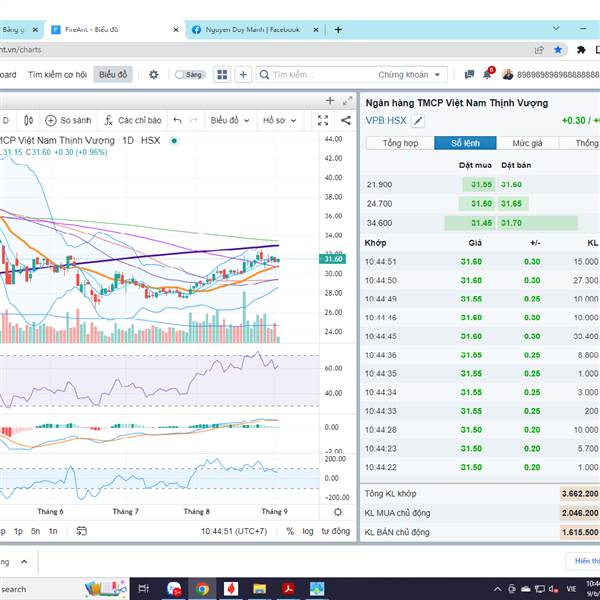Image resolution: width=600 pixels, height=600 pixels.
Task: Toggle log scale
Action: pyautogui.click(x=308, y=531)
